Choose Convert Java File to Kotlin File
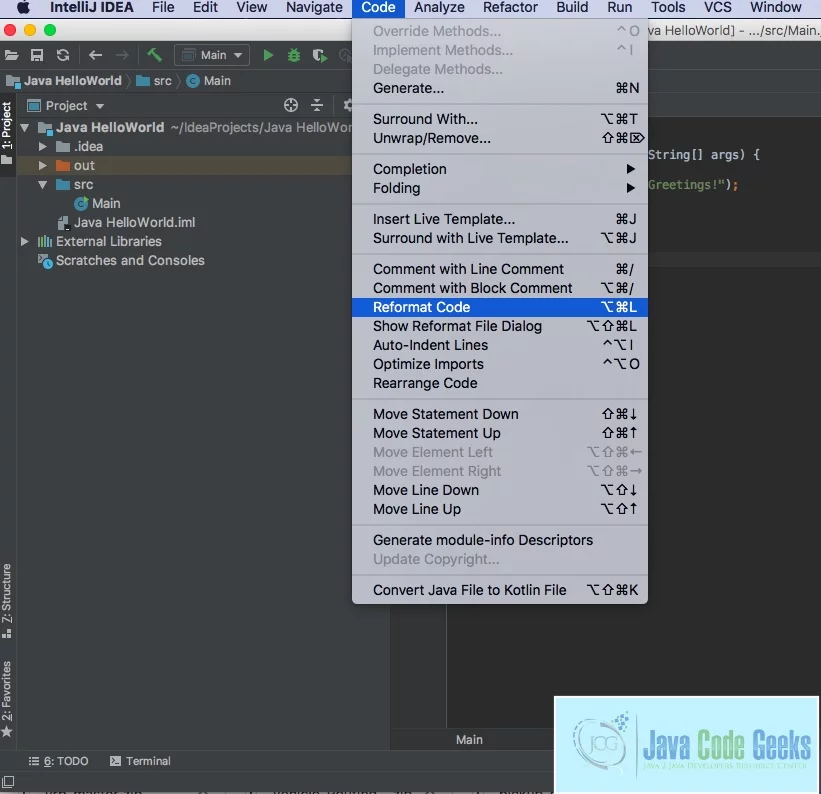Viewport: 821px width, 794px height. point(500,590)
